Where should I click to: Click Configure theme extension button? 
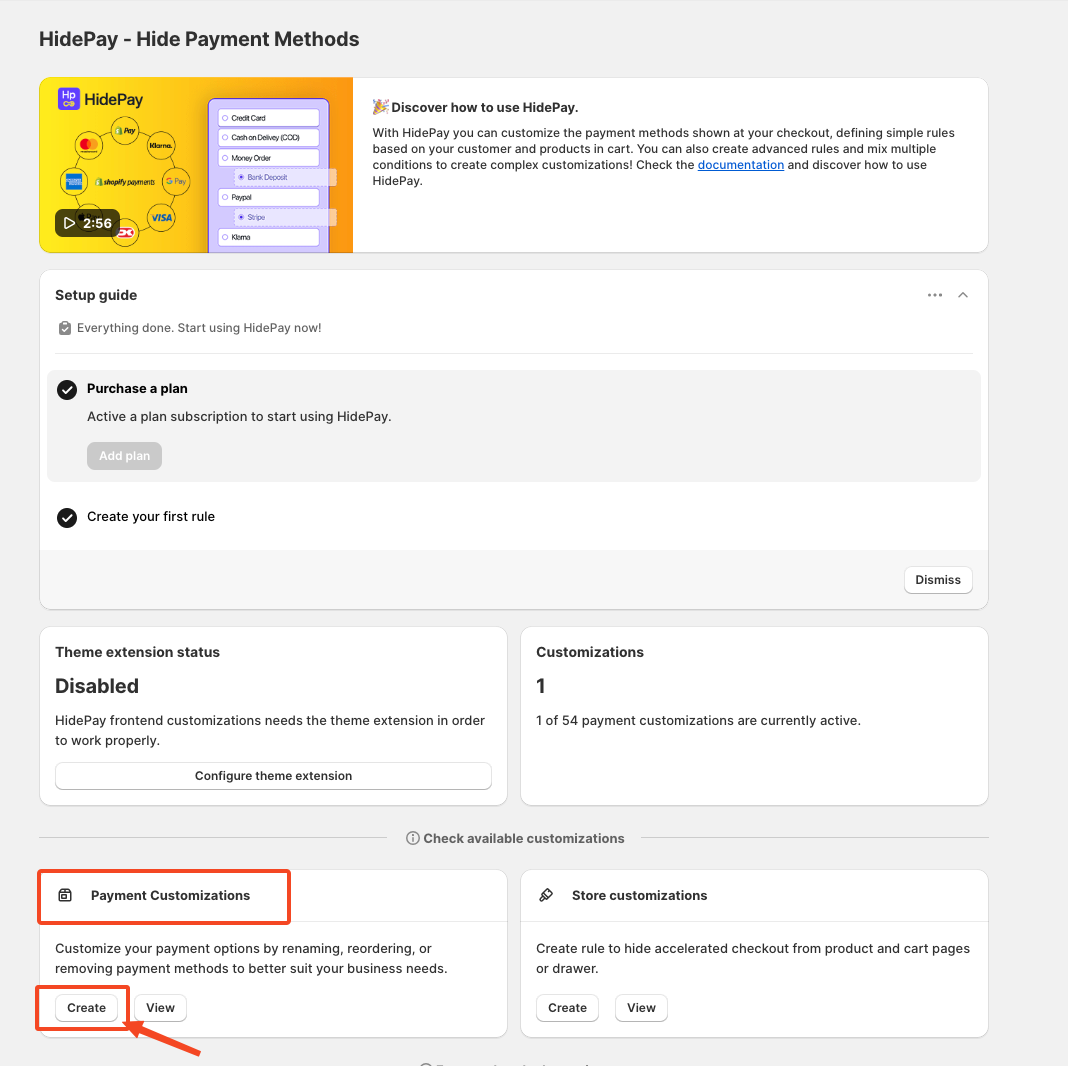(273, 776)
